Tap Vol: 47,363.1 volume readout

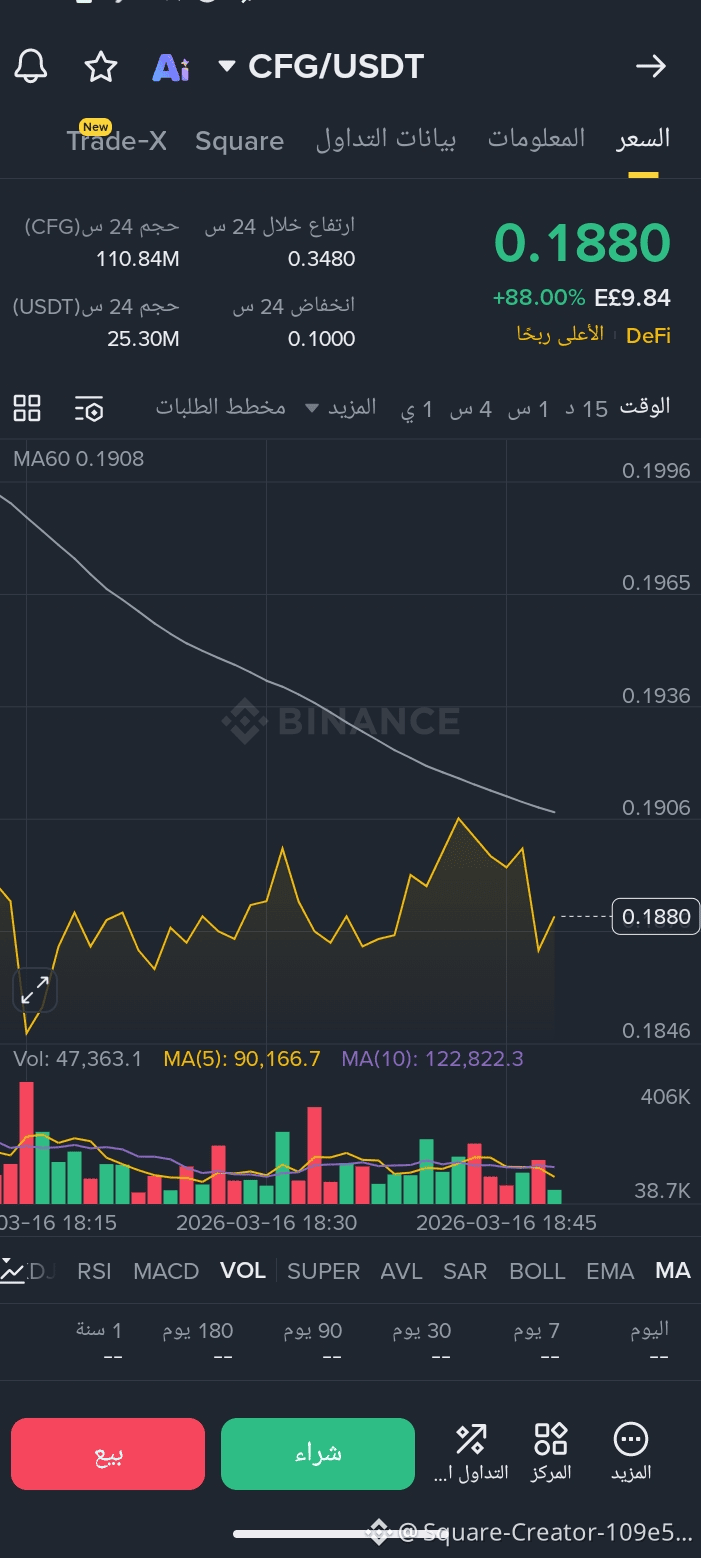point(78,1058)
